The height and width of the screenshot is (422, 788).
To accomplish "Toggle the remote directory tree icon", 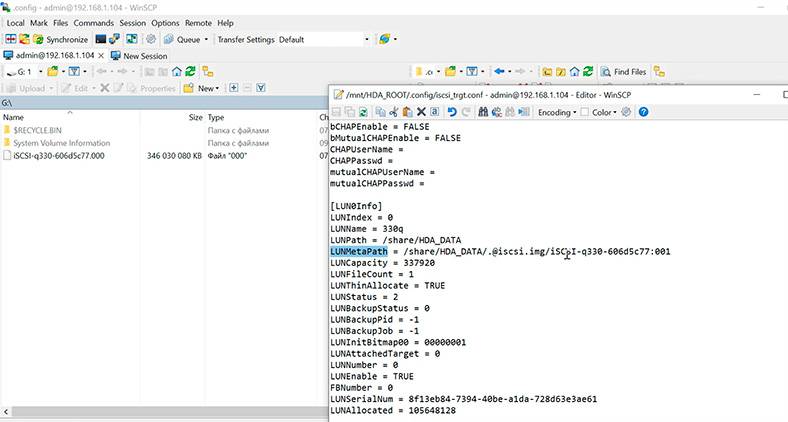I will pos(659,71).
